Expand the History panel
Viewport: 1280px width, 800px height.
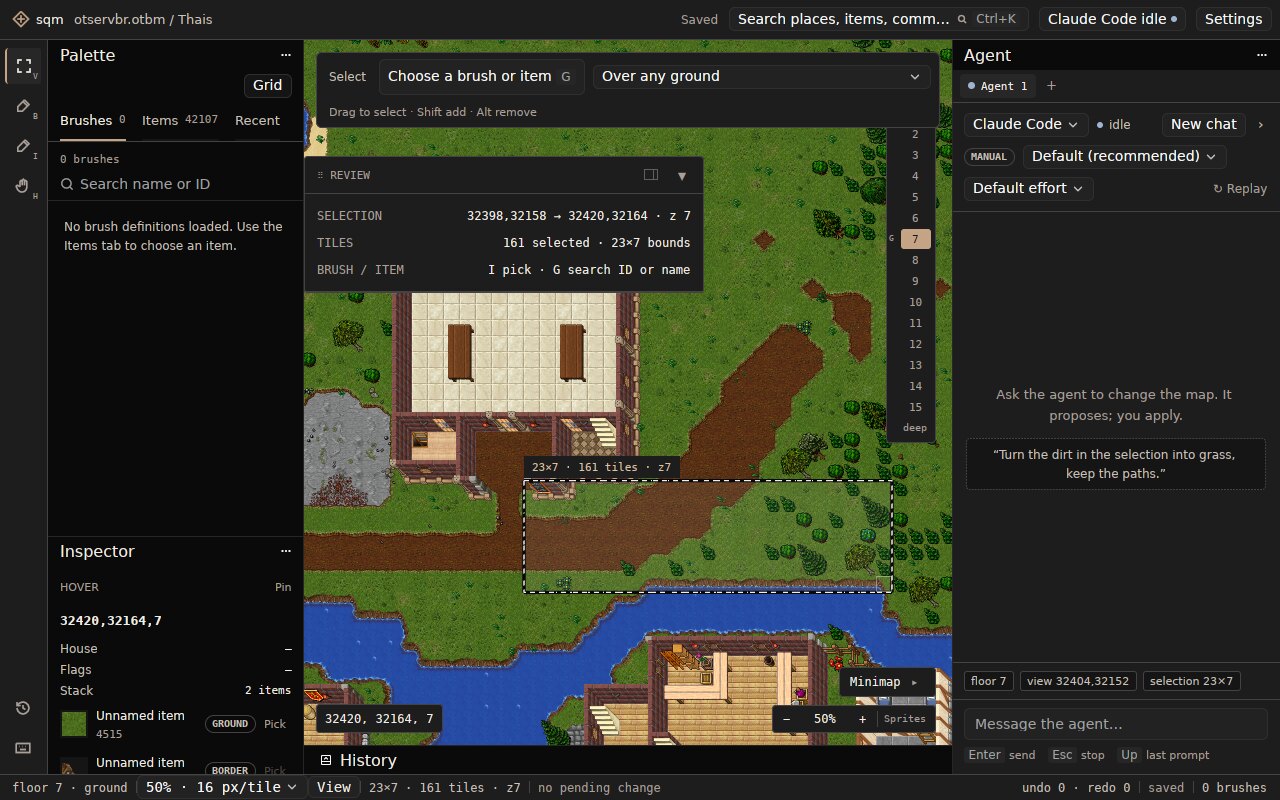(x=358, y=760)
